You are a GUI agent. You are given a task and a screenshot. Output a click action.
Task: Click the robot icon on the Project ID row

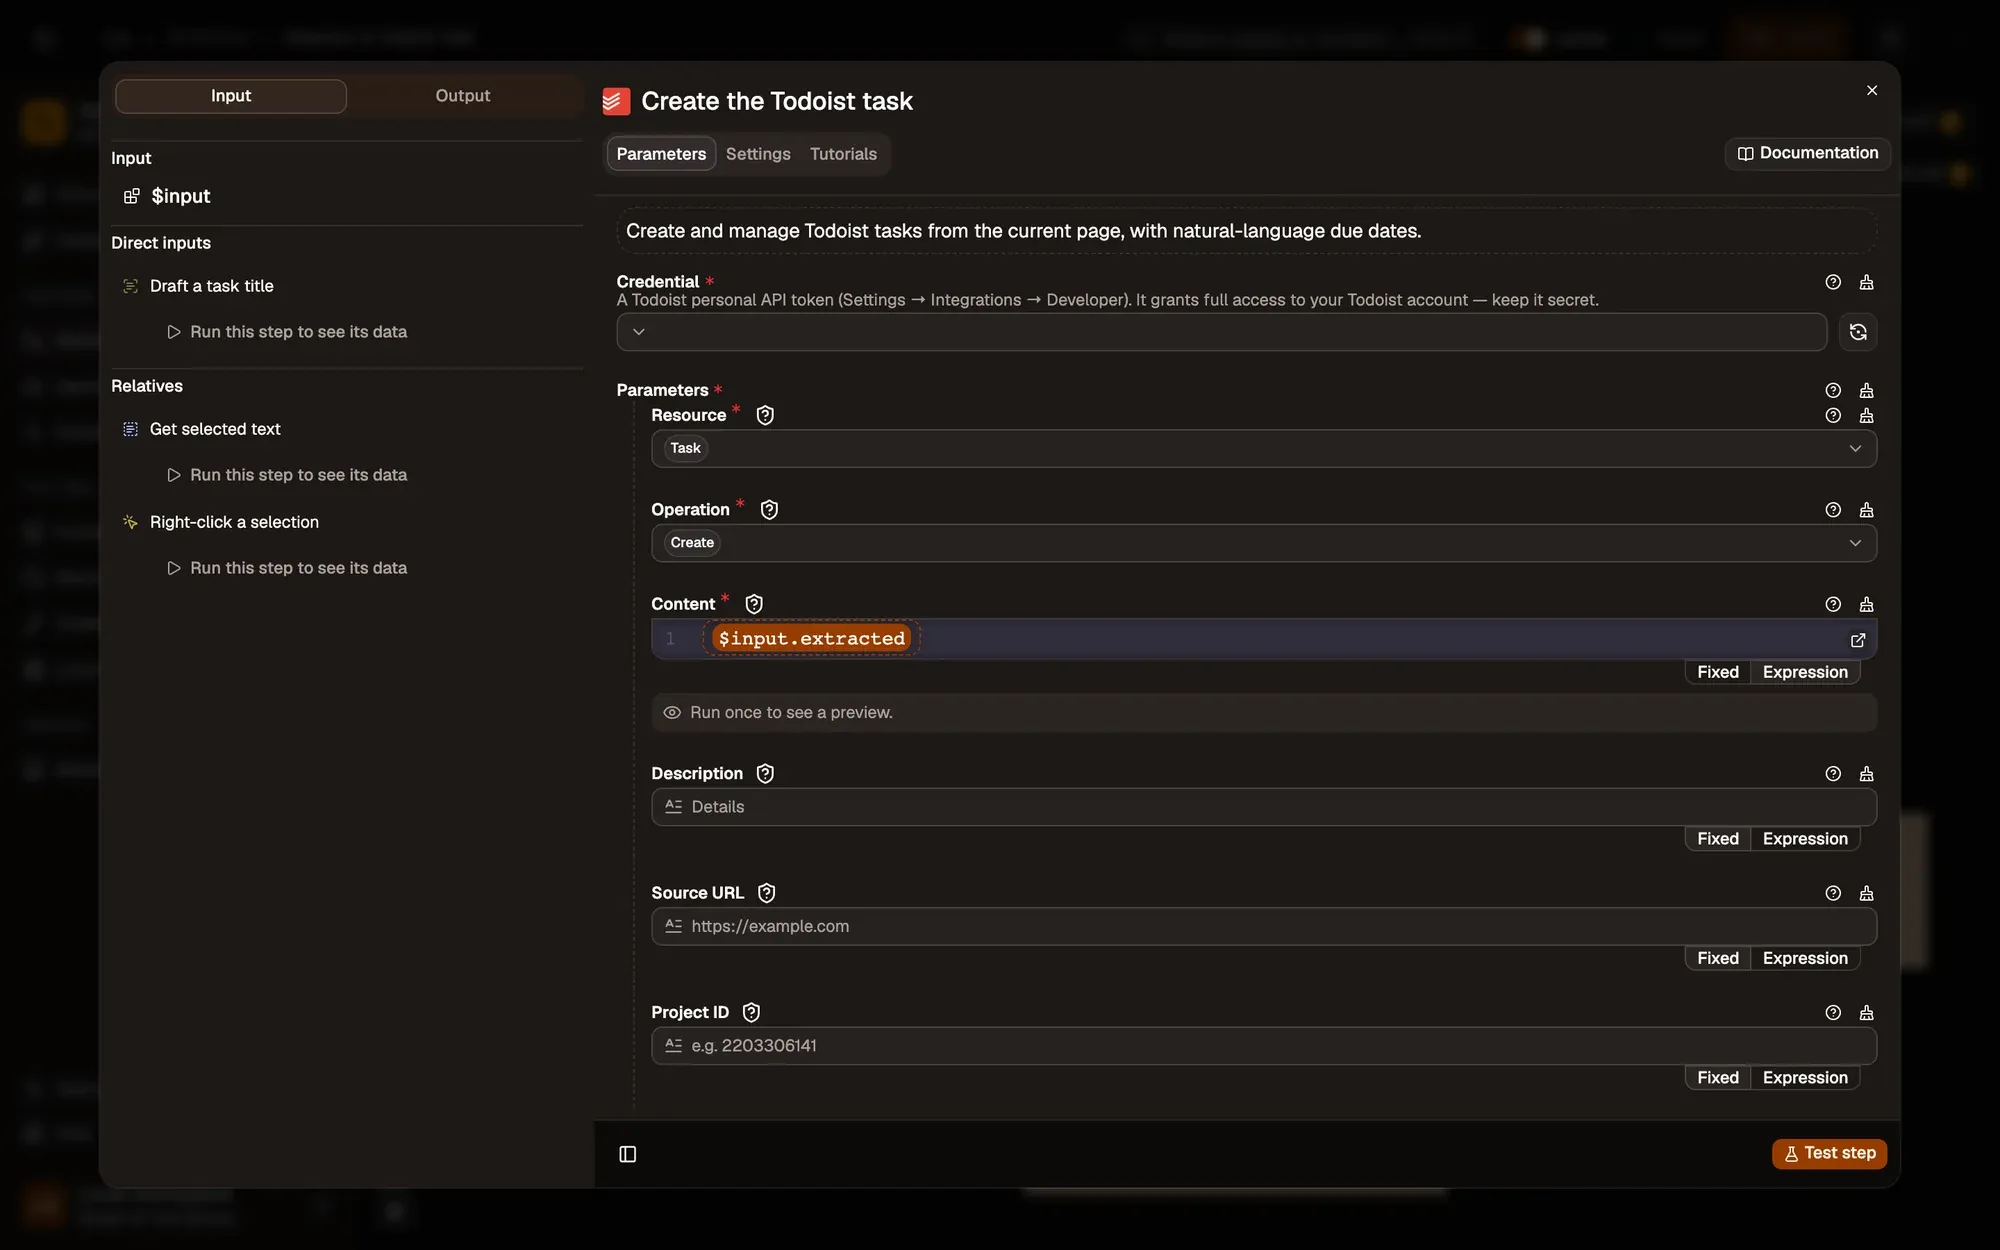(x=1866, y=1013)
